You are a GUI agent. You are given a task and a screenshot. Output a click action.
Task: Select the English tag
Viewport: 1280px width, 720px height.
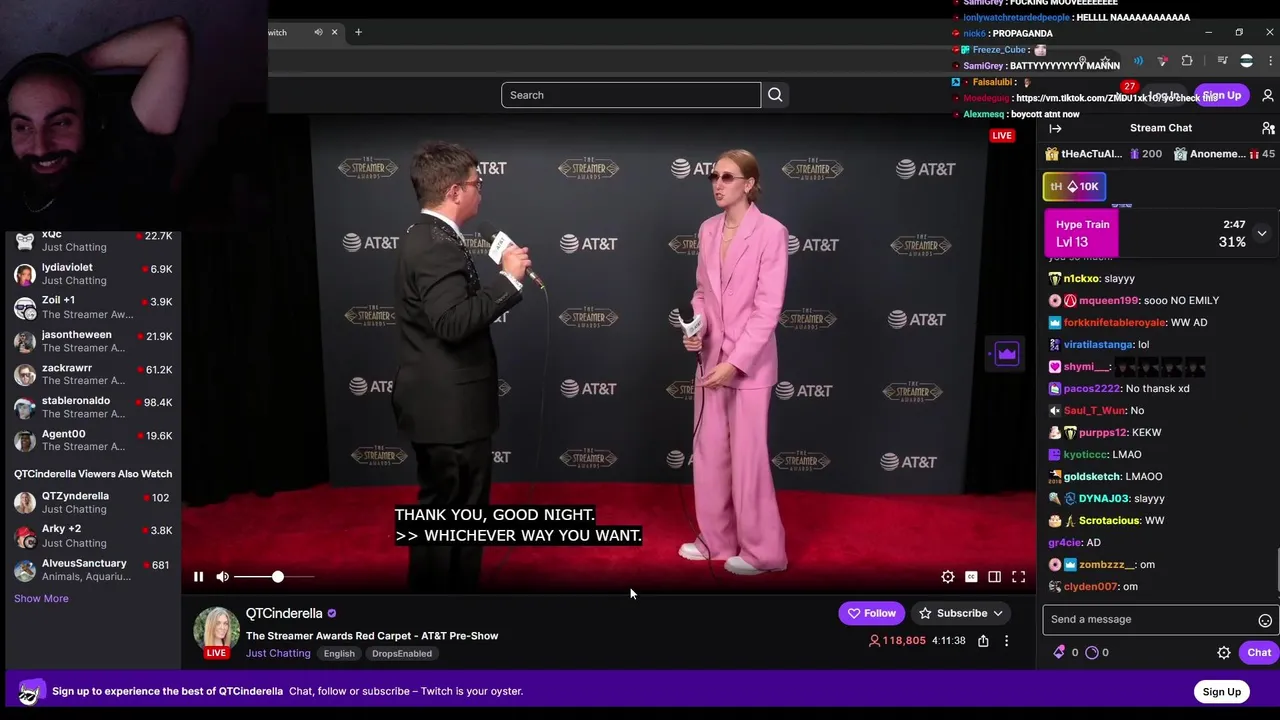339,653
